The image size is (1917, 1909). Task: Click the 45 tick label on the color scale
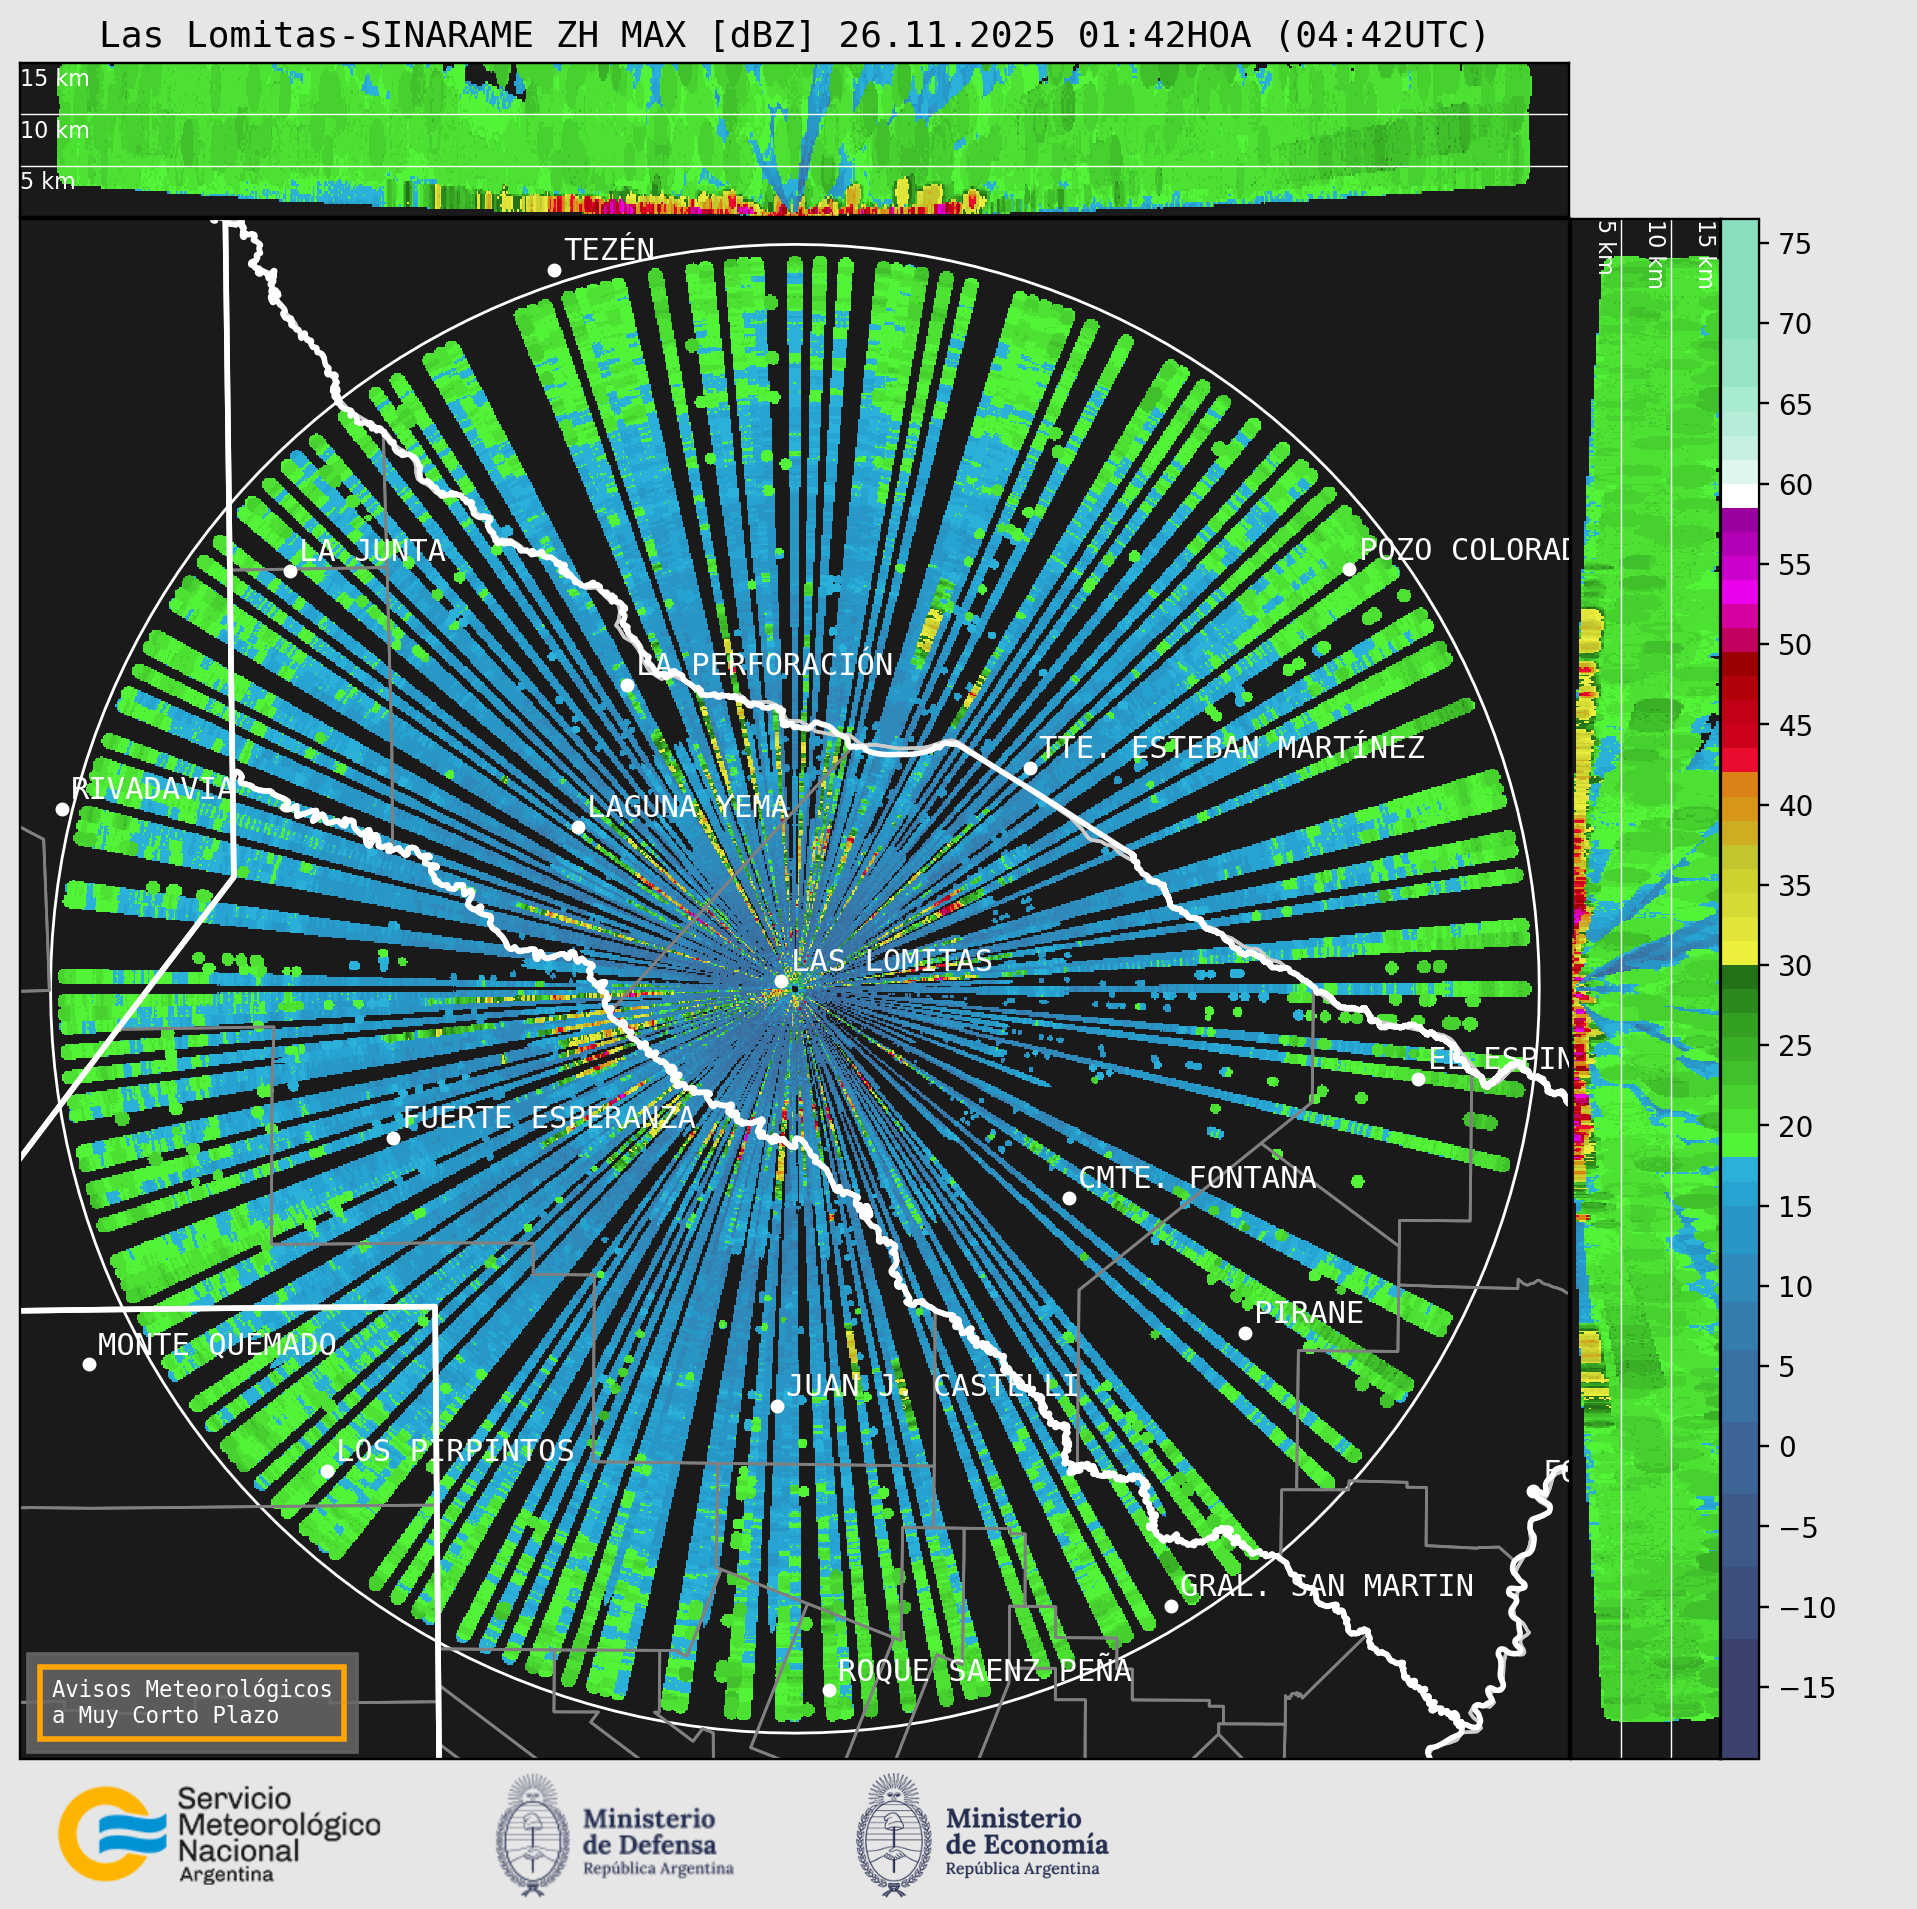(x=1796, y=725)
